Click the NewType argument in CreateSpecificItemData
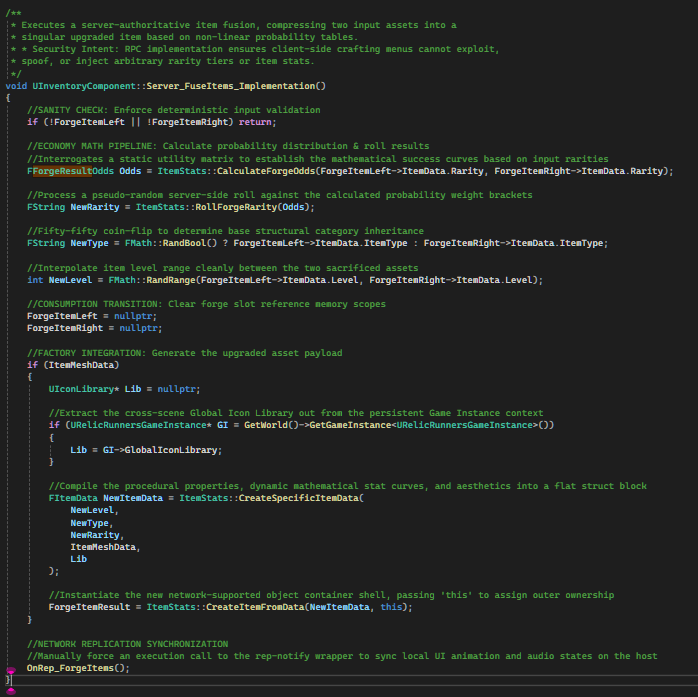 (x=89, y=523)
